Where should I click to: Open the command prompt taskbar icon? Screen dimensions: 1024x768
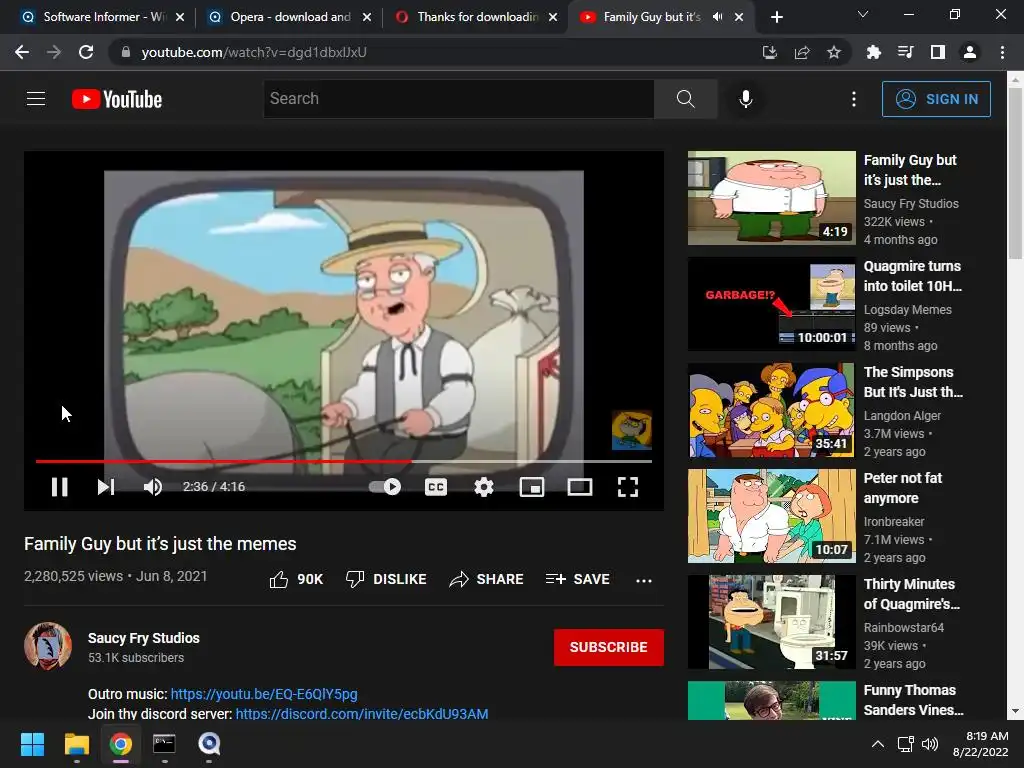[x=164, y=744]
